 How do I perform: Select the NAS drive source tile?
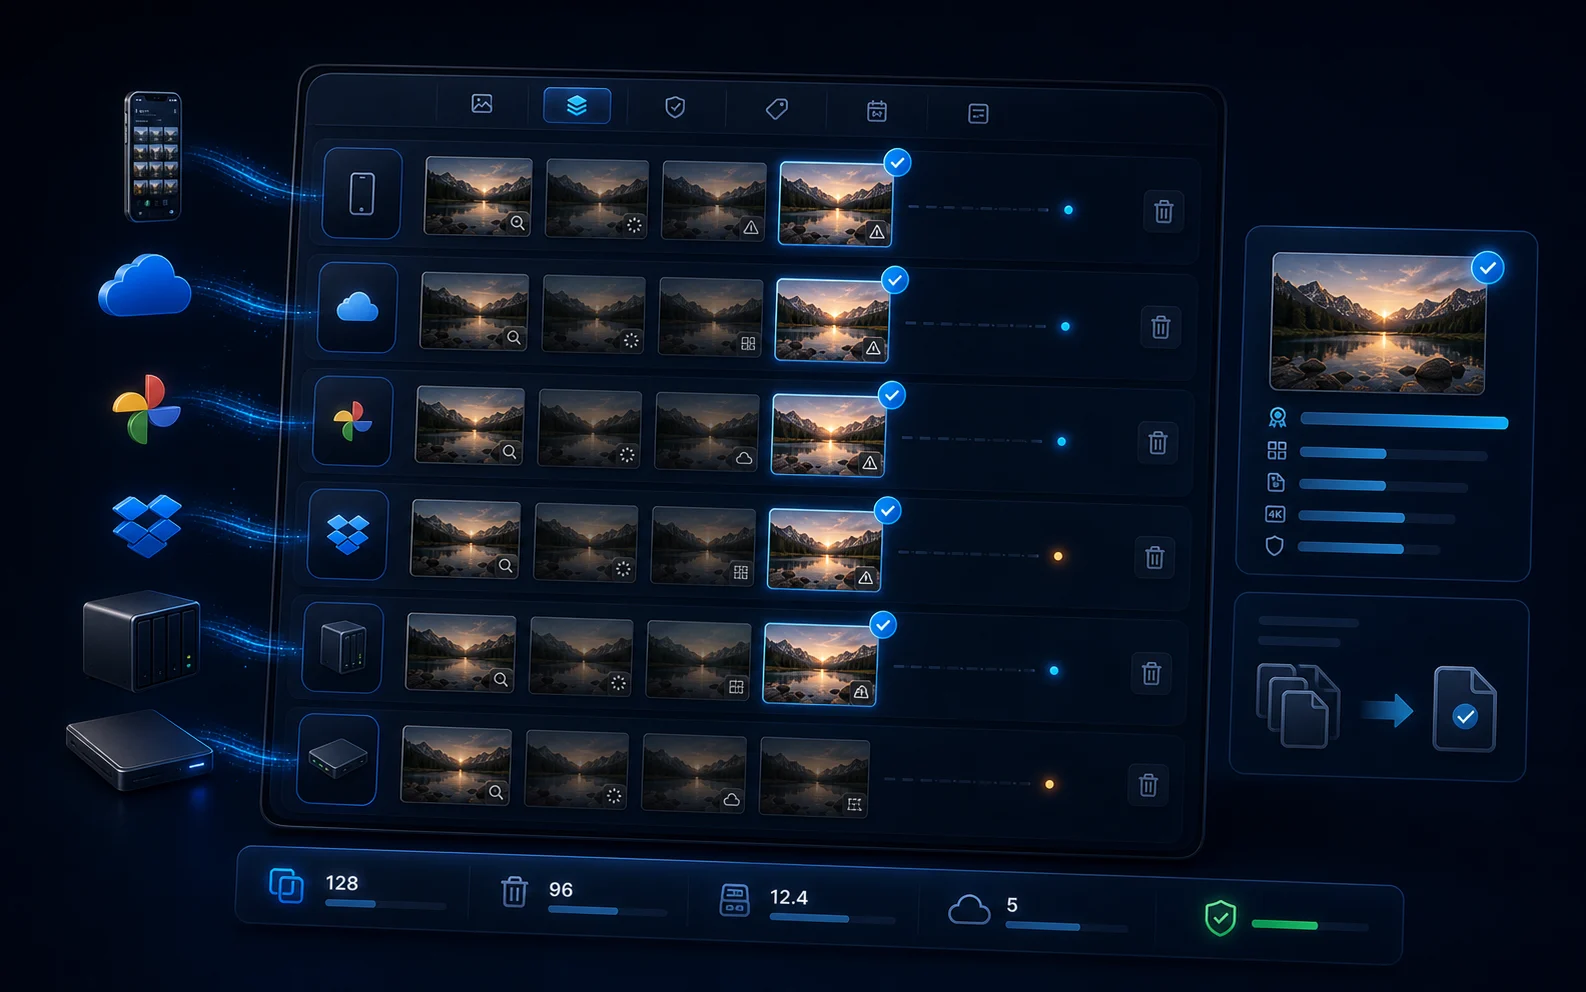point(342,647)
